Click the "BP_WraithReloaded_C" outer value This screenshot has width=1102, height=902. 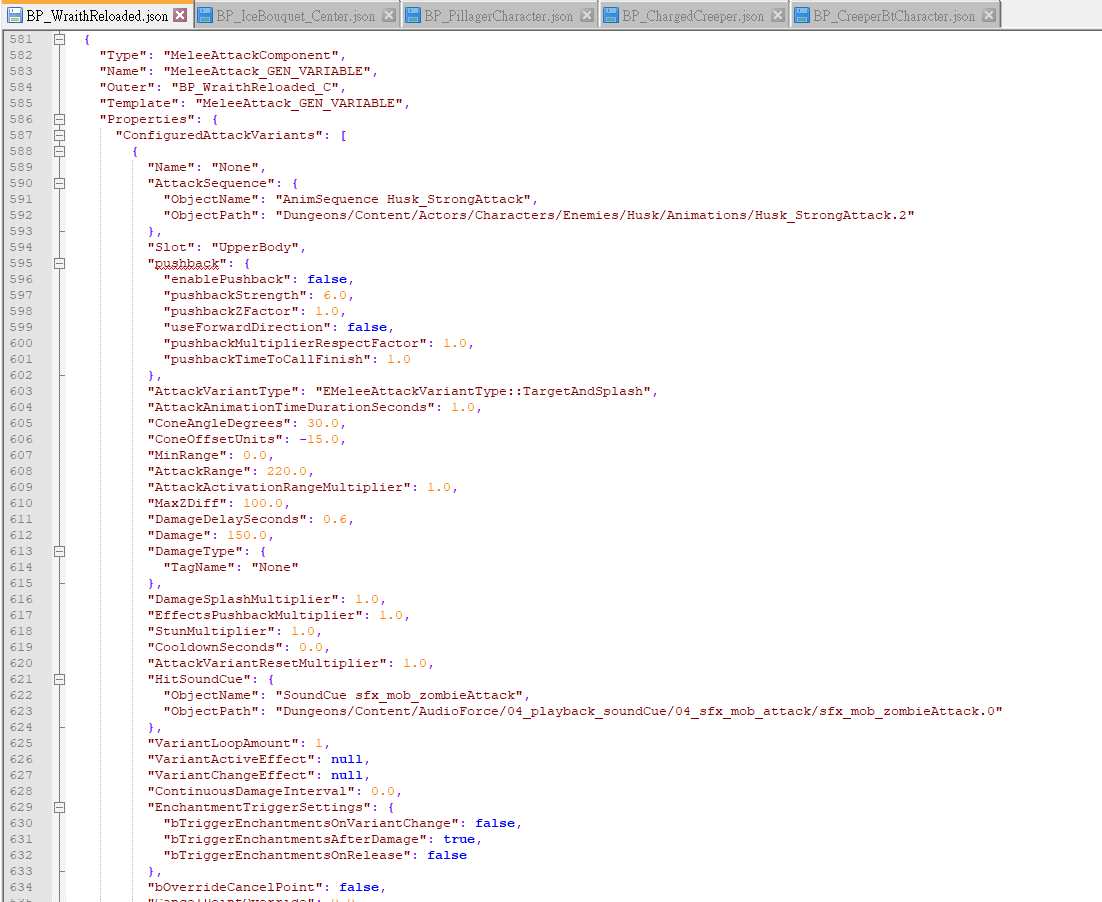coord(255,87)
